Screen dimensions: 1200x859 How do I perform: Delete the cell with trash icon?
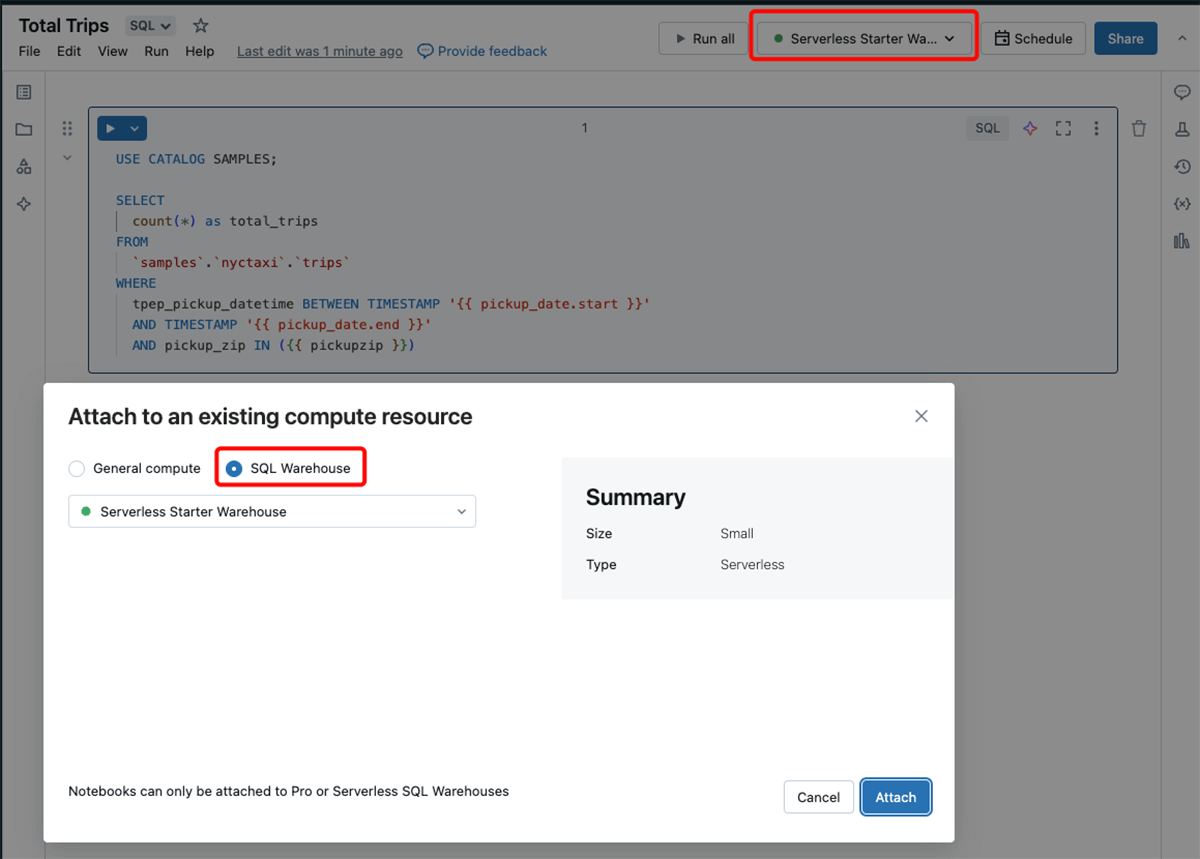click(1139, 128)
